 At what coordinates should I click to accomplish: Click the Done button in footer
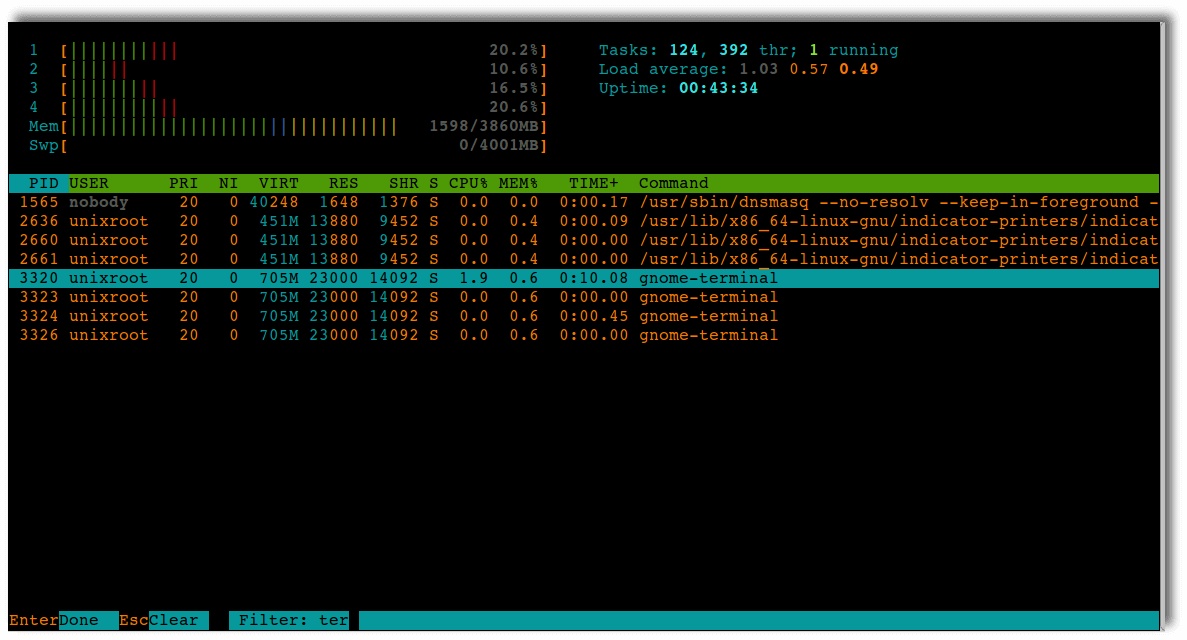pyautogui.click(x=88, y=620)
